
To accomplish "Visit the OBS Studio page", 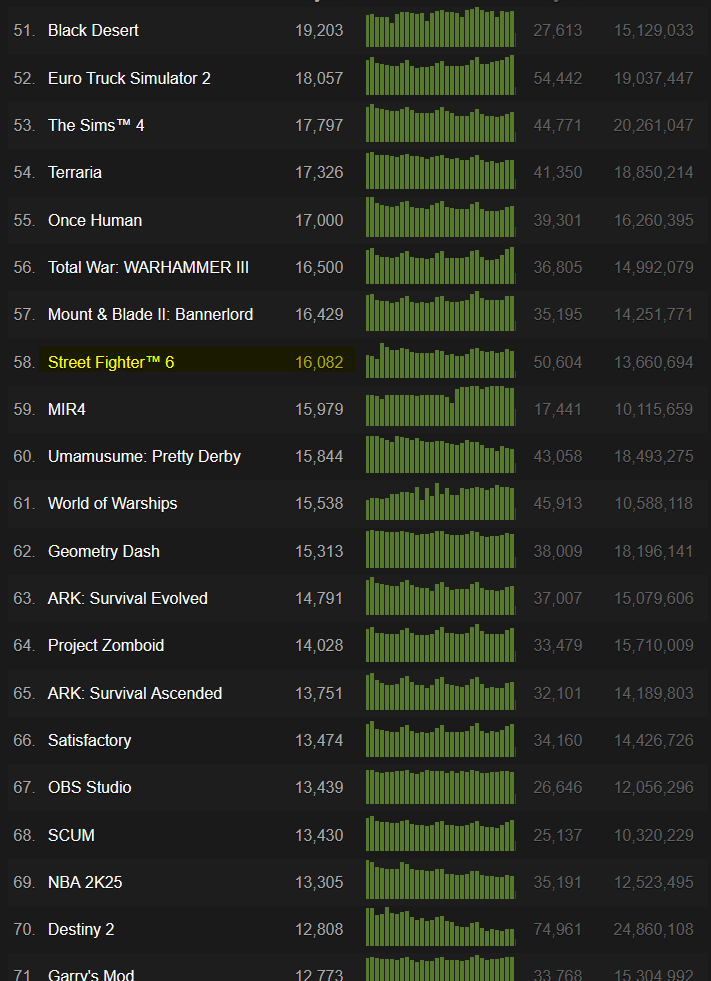I will point(90,787).
